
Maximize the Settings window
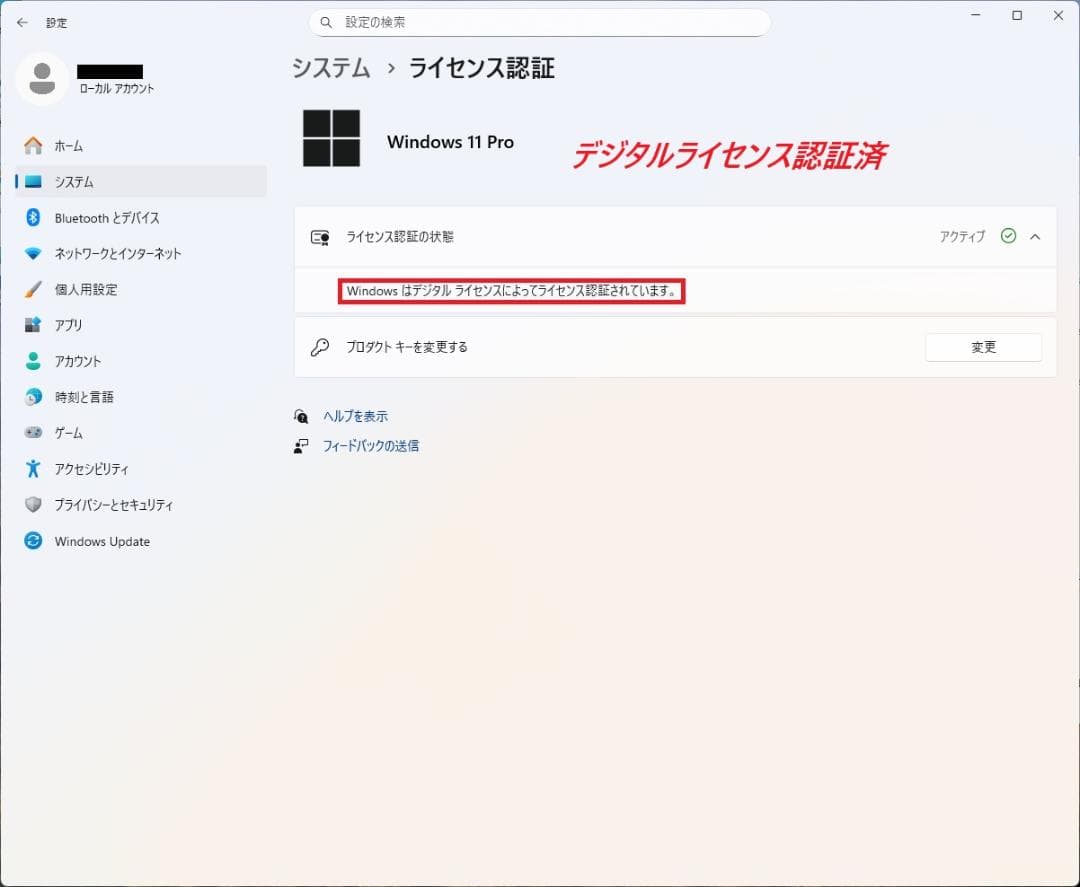click(x=1017, y=15)
